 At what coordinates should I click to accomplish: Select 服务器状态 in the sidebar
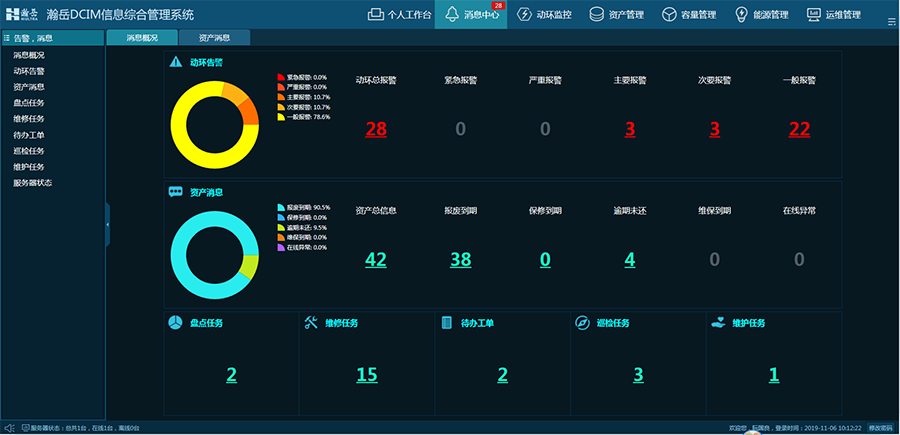point(33,183)
